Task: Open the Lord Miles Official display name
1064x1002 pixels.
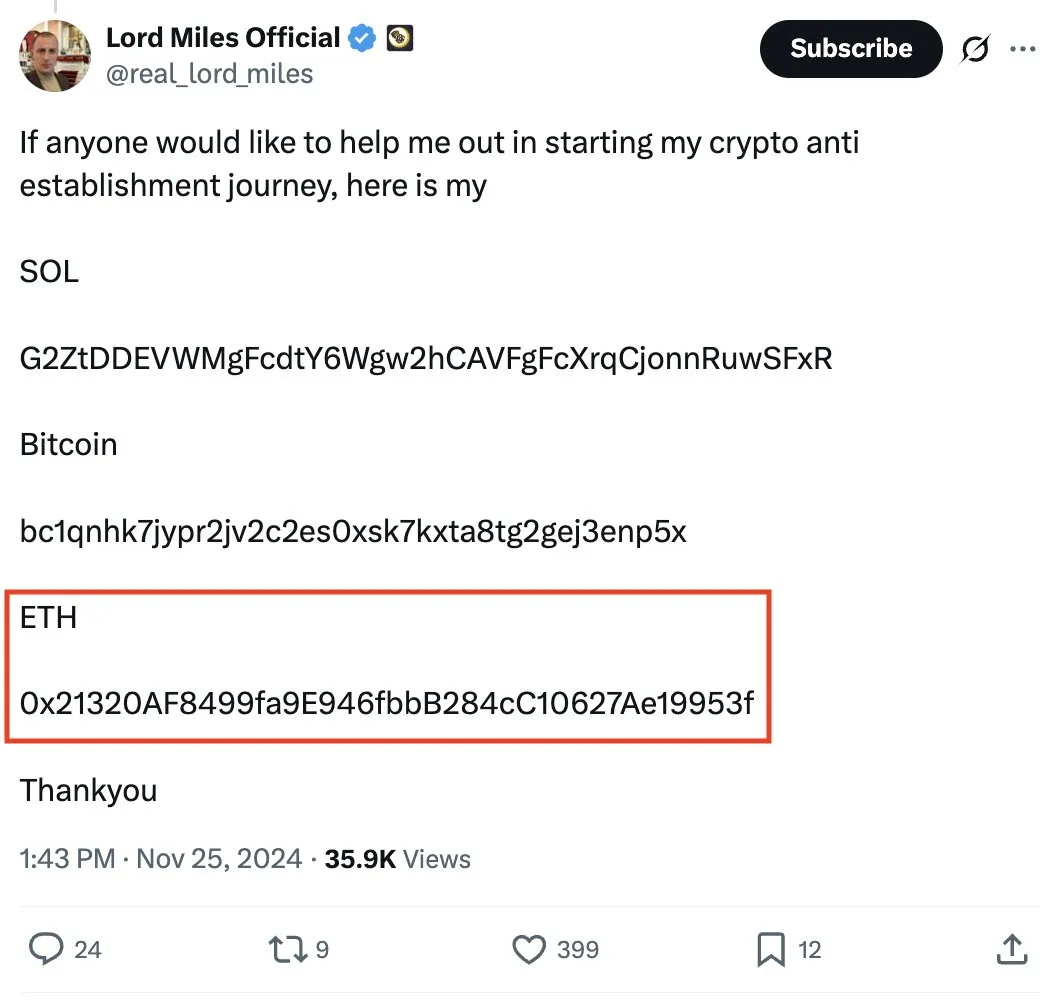Action: click(223, 38)
